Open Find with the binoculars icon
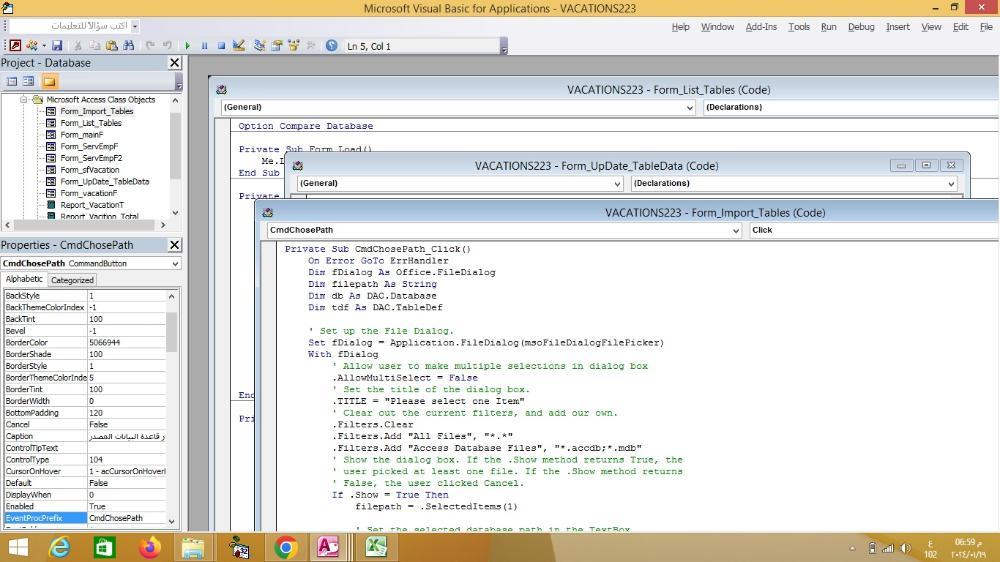The width and height of the screenshot is (1000, 562). [x=129, y=45]
